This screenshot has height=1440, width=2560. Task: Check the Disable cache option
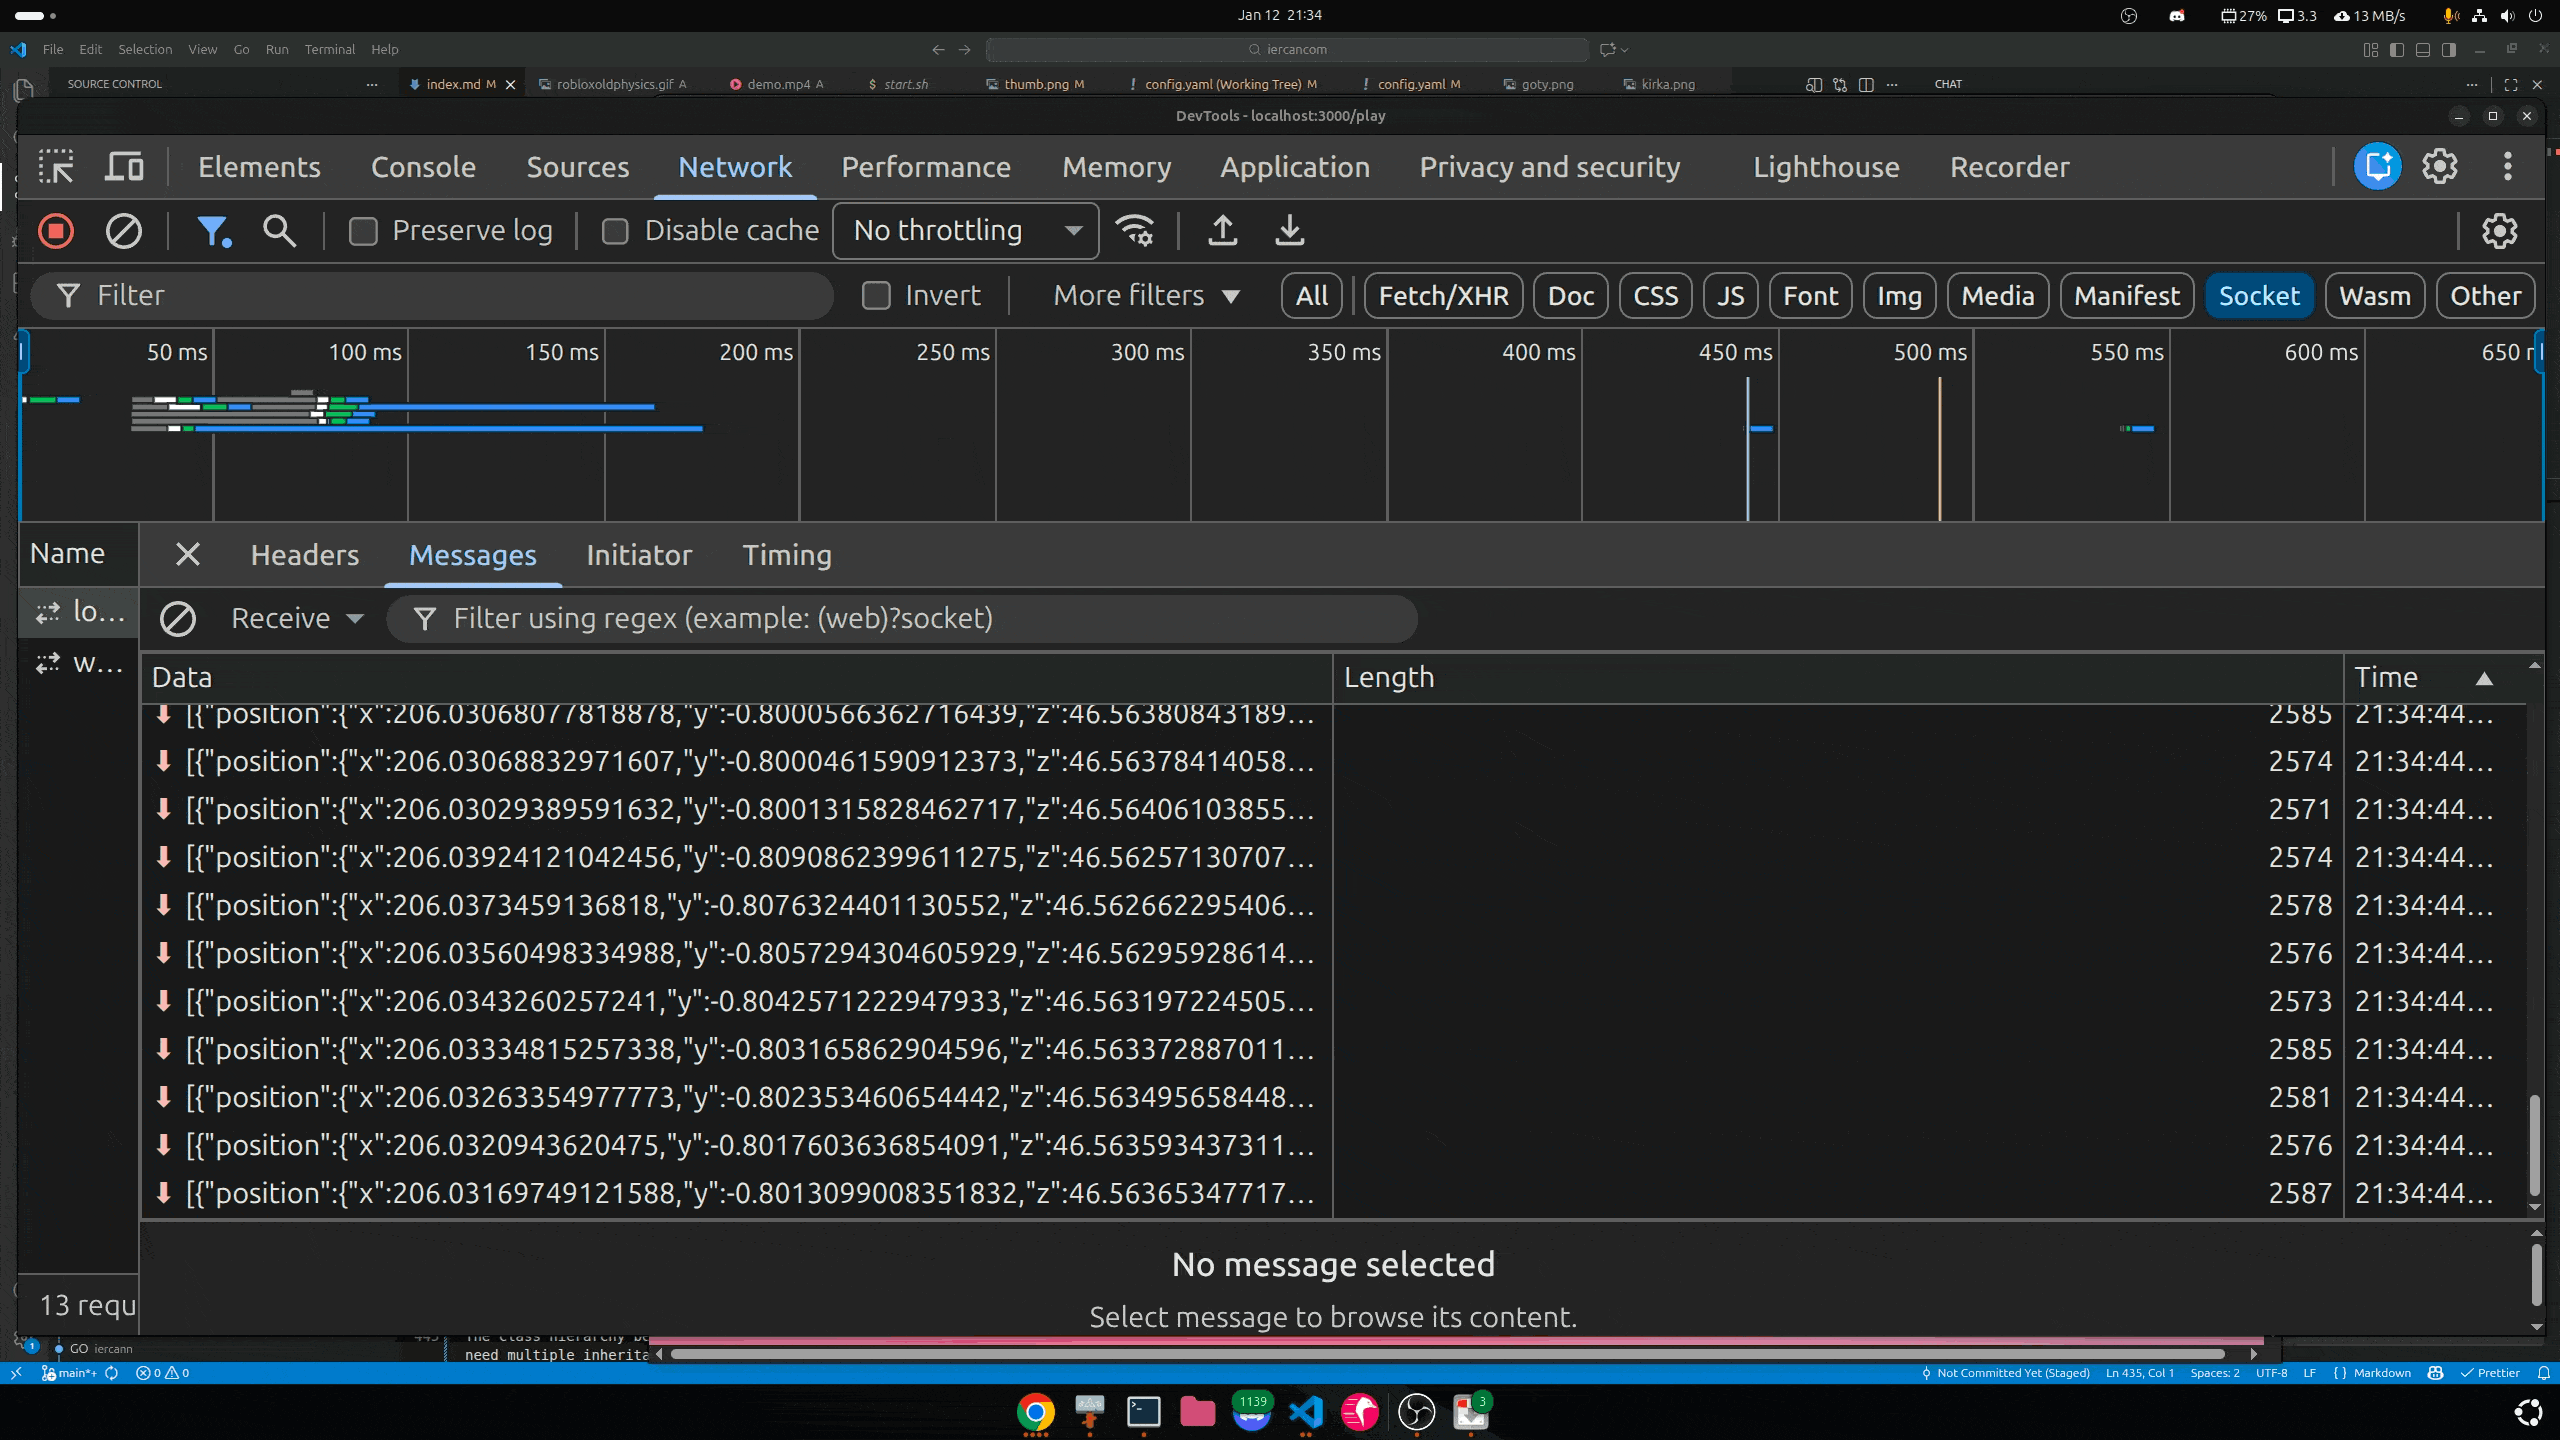pyautogui.click(x=615, y=231)
